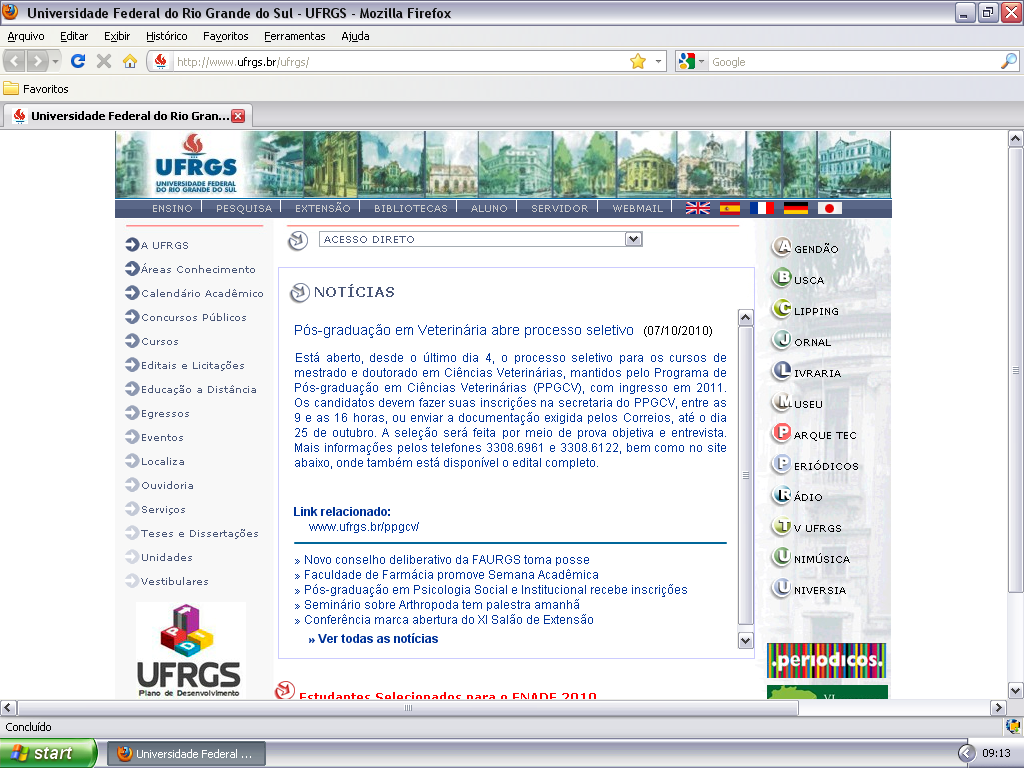Viewport: 1024px width, 768px height.
Task: Open the Histórico menu
Action: (166, 36)
